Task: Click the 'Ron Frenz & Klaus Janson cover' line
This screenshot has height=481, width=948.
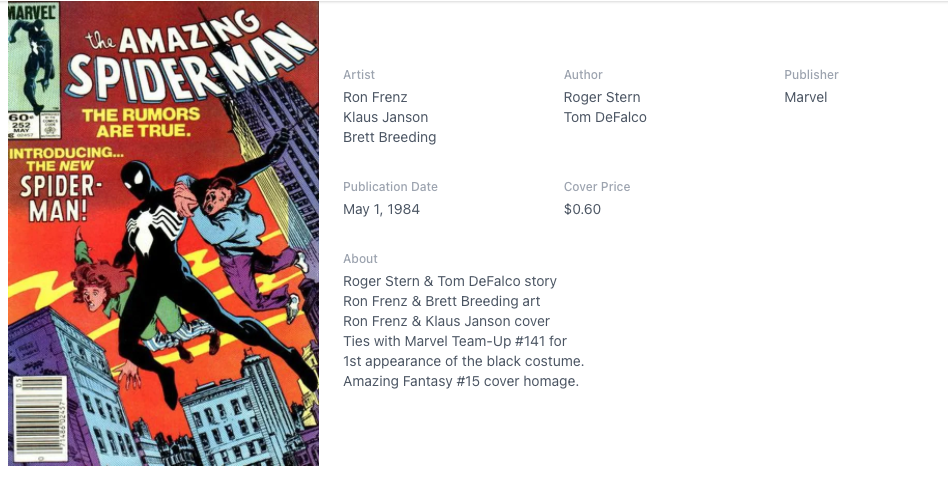Action: pos(446,321)
